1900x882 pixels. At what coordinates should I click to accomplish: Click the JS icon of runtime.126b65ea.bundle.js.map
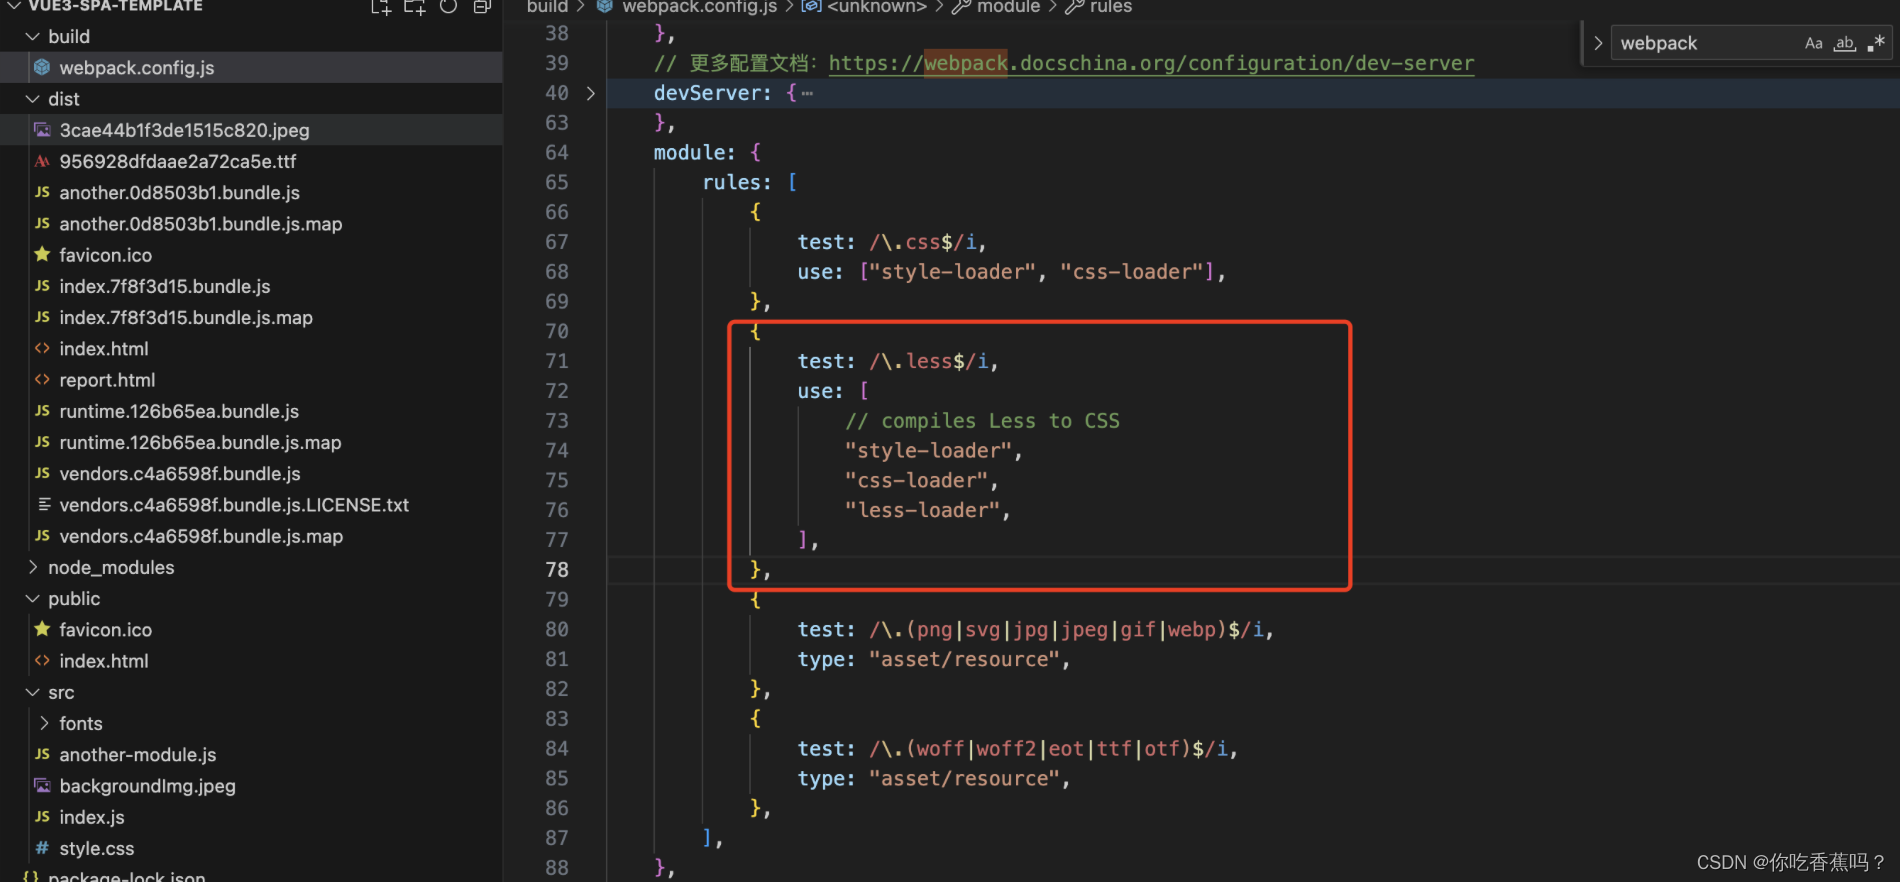pyautogui.click(x=42, y=442)
